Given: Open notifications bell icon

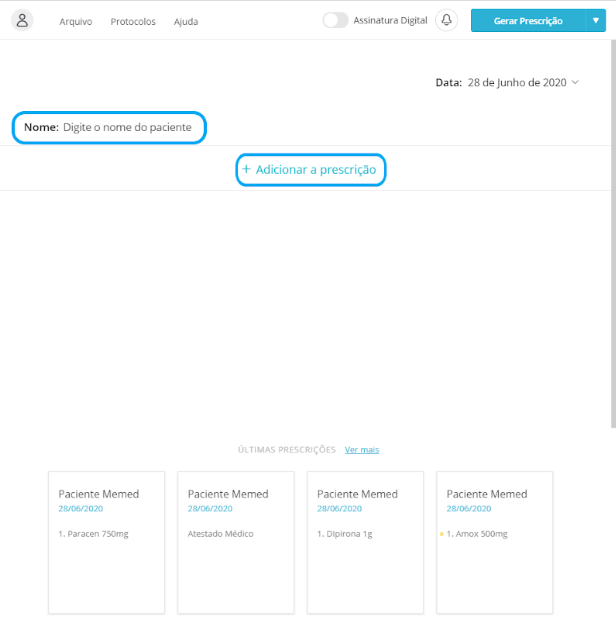Looking at the screenshot, I should click(x=446, y=20).
